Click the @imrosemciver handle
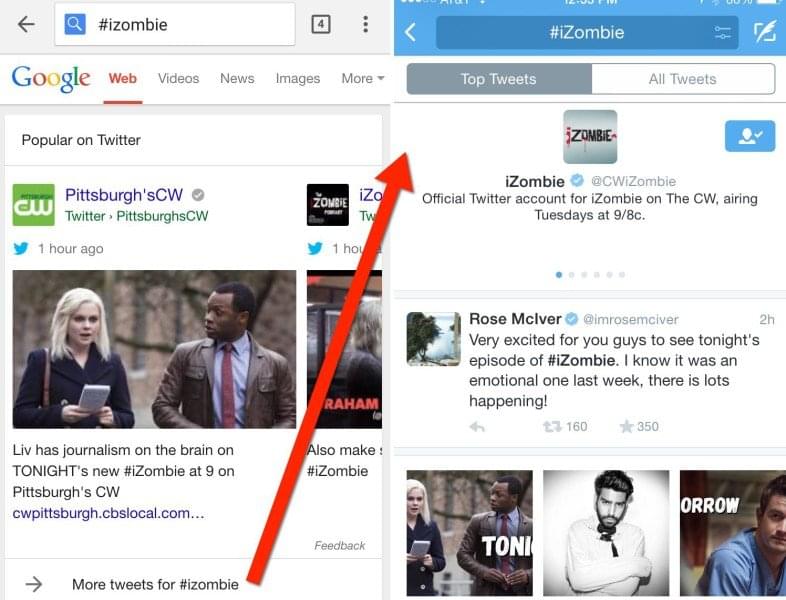Viewport: 786px width, 600px height. click(x=631, y=319)
